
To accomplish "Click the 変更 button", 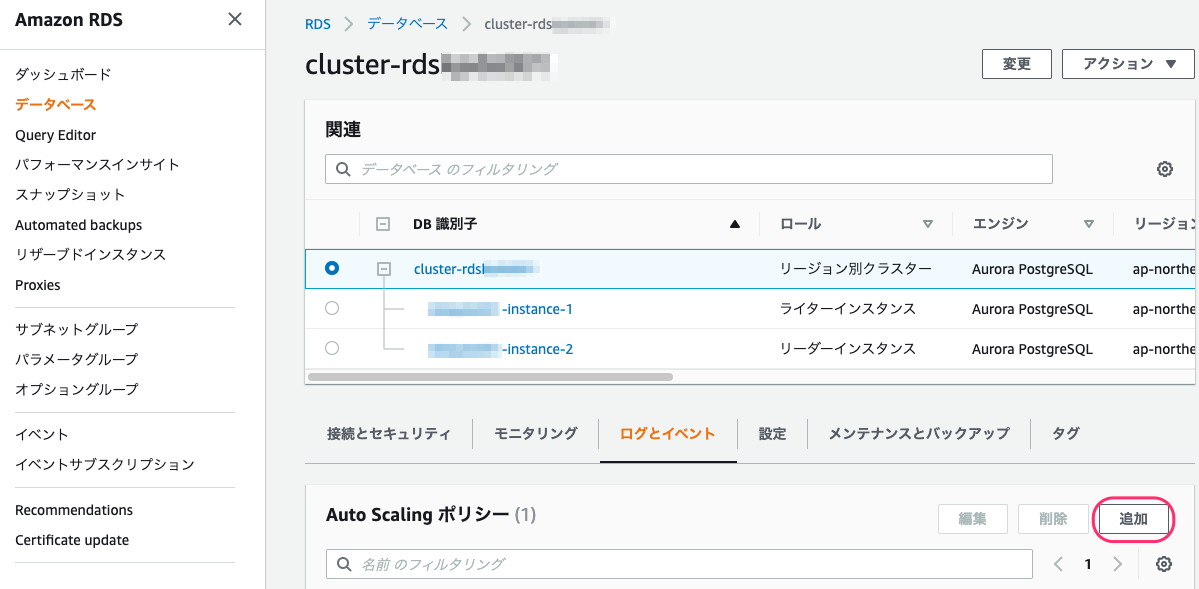I will pyautogui.click(x=1016, y=64).
